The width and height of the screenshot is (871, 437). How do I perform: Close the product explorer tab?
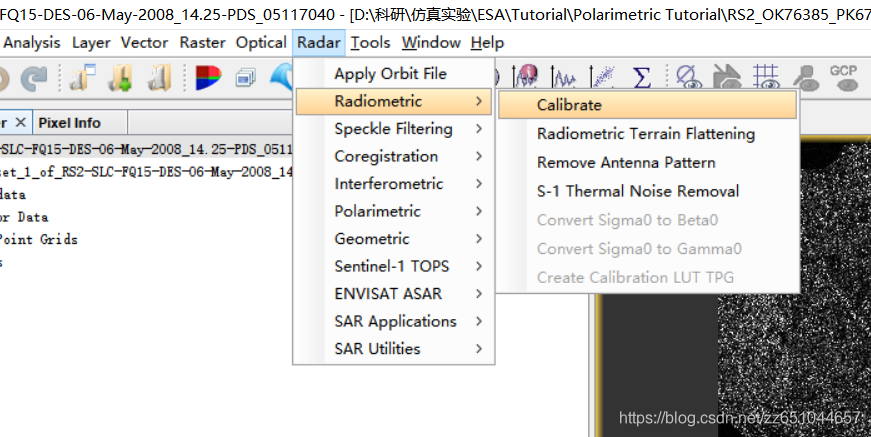21,122
